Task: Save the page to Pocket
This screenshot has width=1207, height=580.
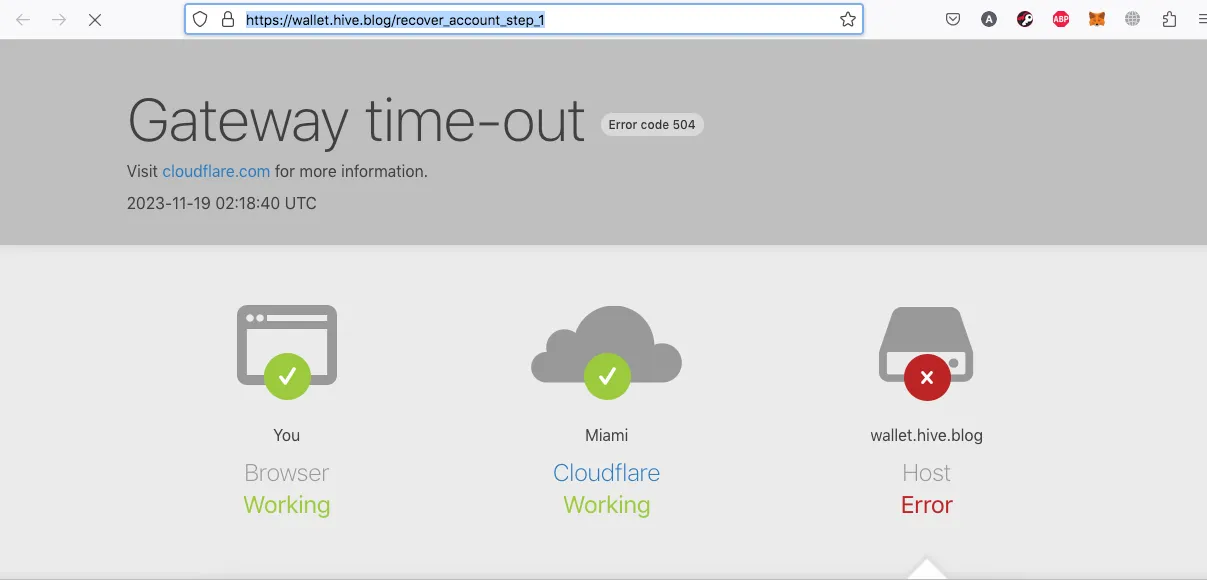Action: (953, 19)
